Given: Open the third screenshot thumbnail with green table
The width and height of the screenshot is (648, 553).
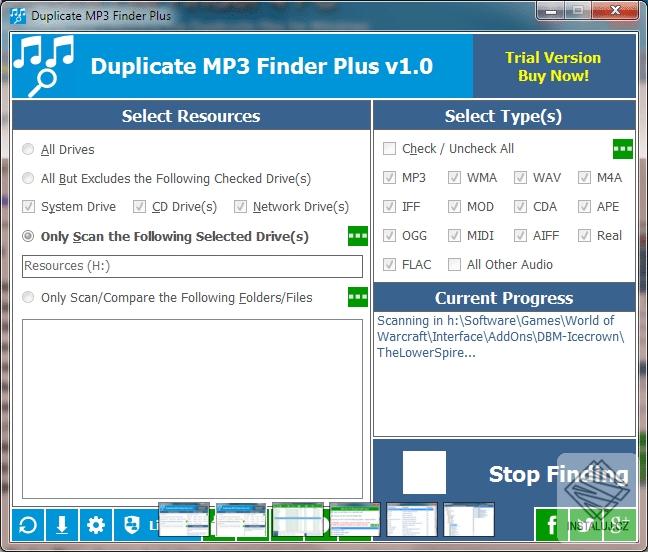Looking at the screenshot, I should pyautogui.click(x=298, y=520).
